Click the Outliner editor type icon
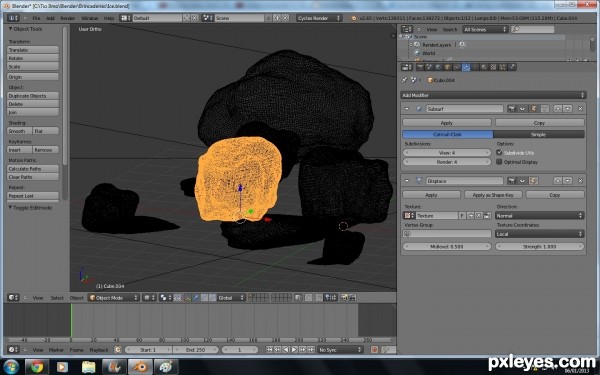 coord(407,29)
